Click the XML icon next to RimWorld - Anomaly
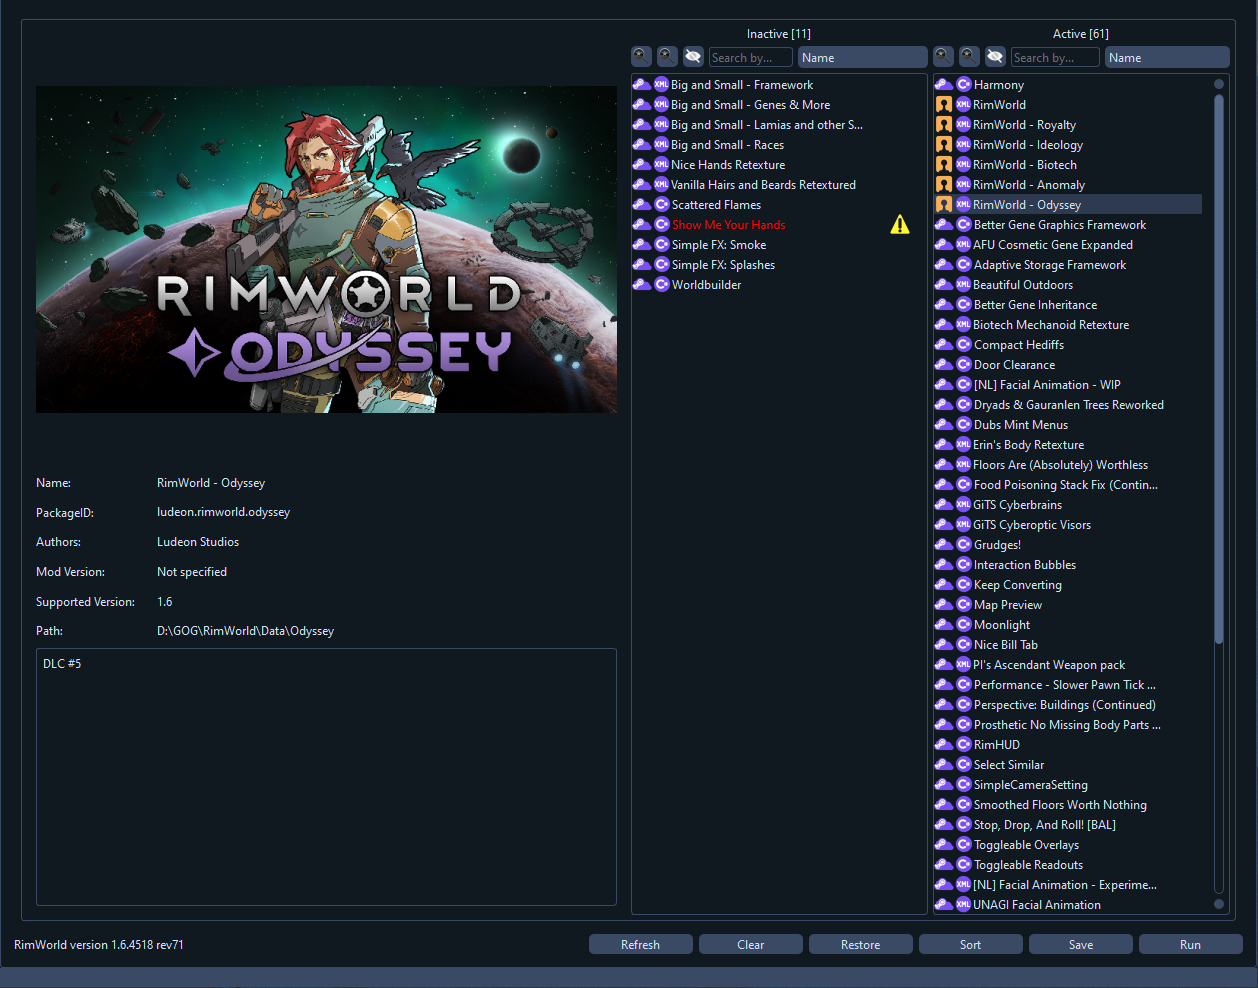1258x988 pixels. click(x=964, y=185)
